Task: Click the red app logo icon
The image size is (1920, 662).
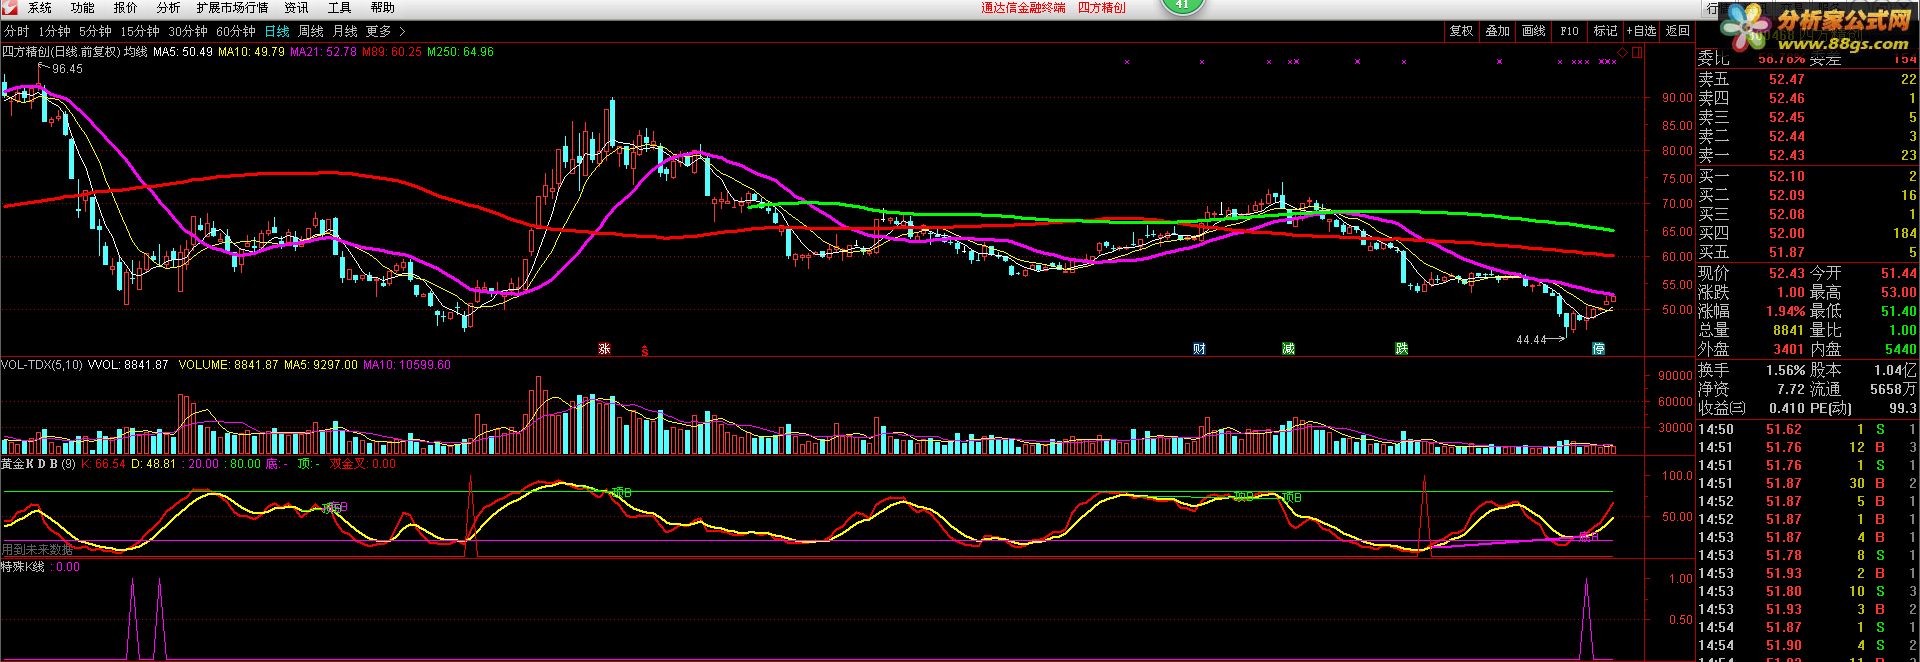Action: 9,8
